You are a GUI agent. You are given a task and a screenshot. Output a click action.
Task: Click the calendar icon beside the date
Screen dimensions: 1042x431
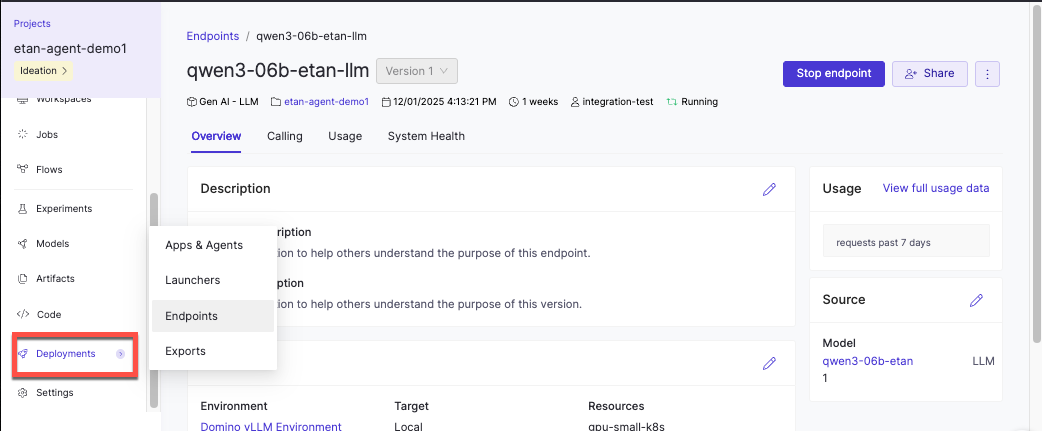(386, 102)
